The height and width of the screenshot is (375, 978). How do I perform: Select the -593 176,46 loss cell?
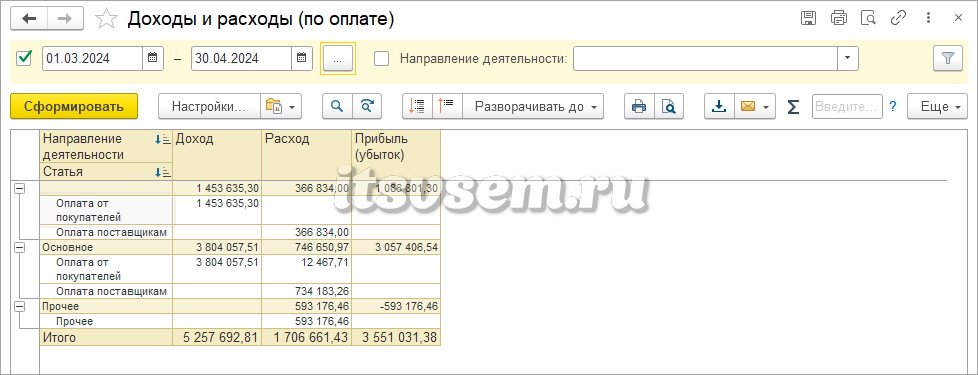[x=396, y=306]
